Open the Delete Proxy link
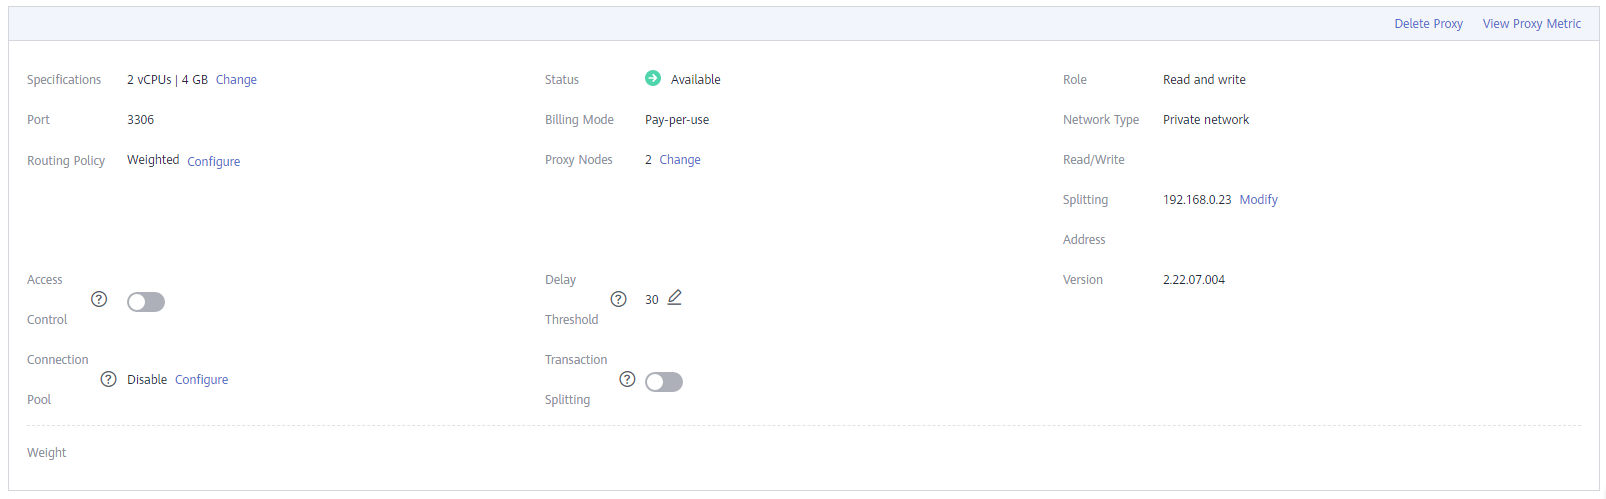The width and height of the screenshot is (1606, 499). [x=1429, y=24]
